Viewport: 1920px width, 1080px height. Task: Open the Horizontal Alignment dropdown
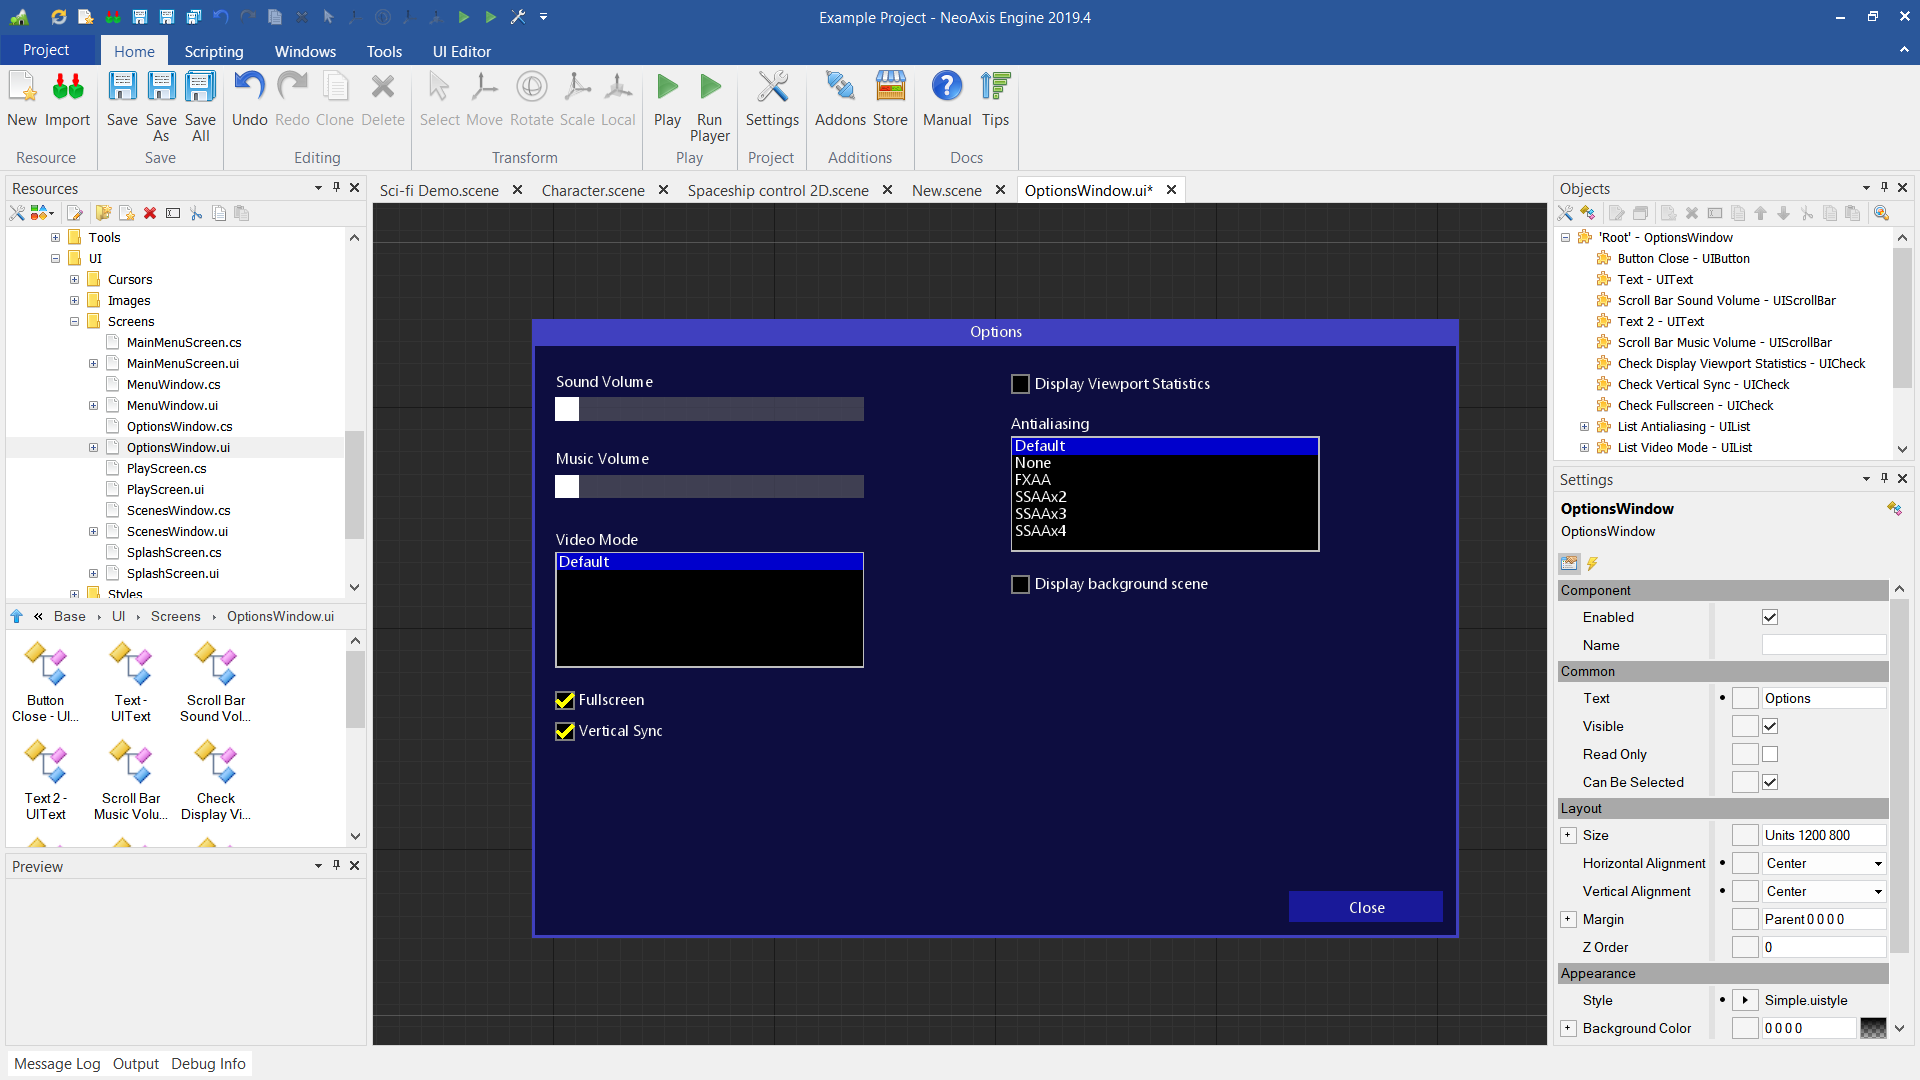1877,864
